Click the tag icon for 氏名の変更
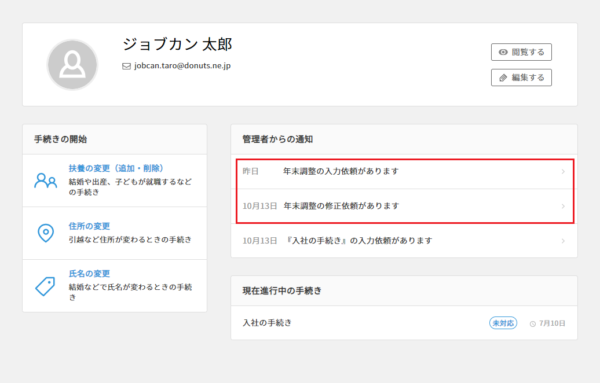The width and height of the screenshot is (600, 383). (45, 286)
